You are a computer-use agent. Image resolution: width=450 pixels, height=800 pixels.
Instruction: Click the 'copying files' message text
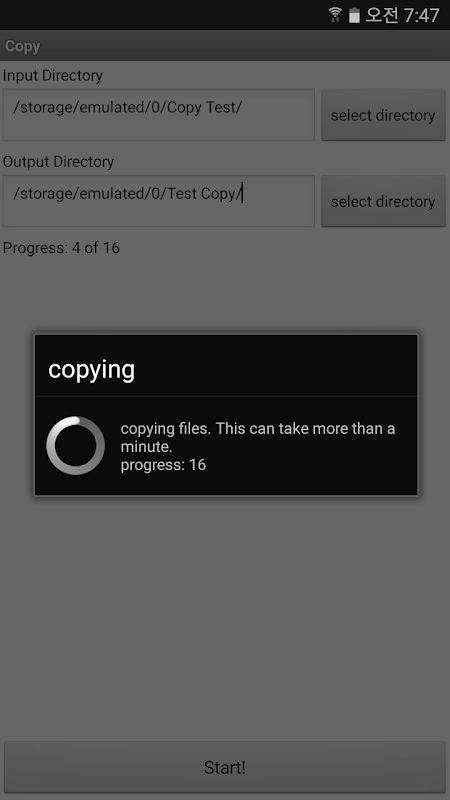click(258, 437)
